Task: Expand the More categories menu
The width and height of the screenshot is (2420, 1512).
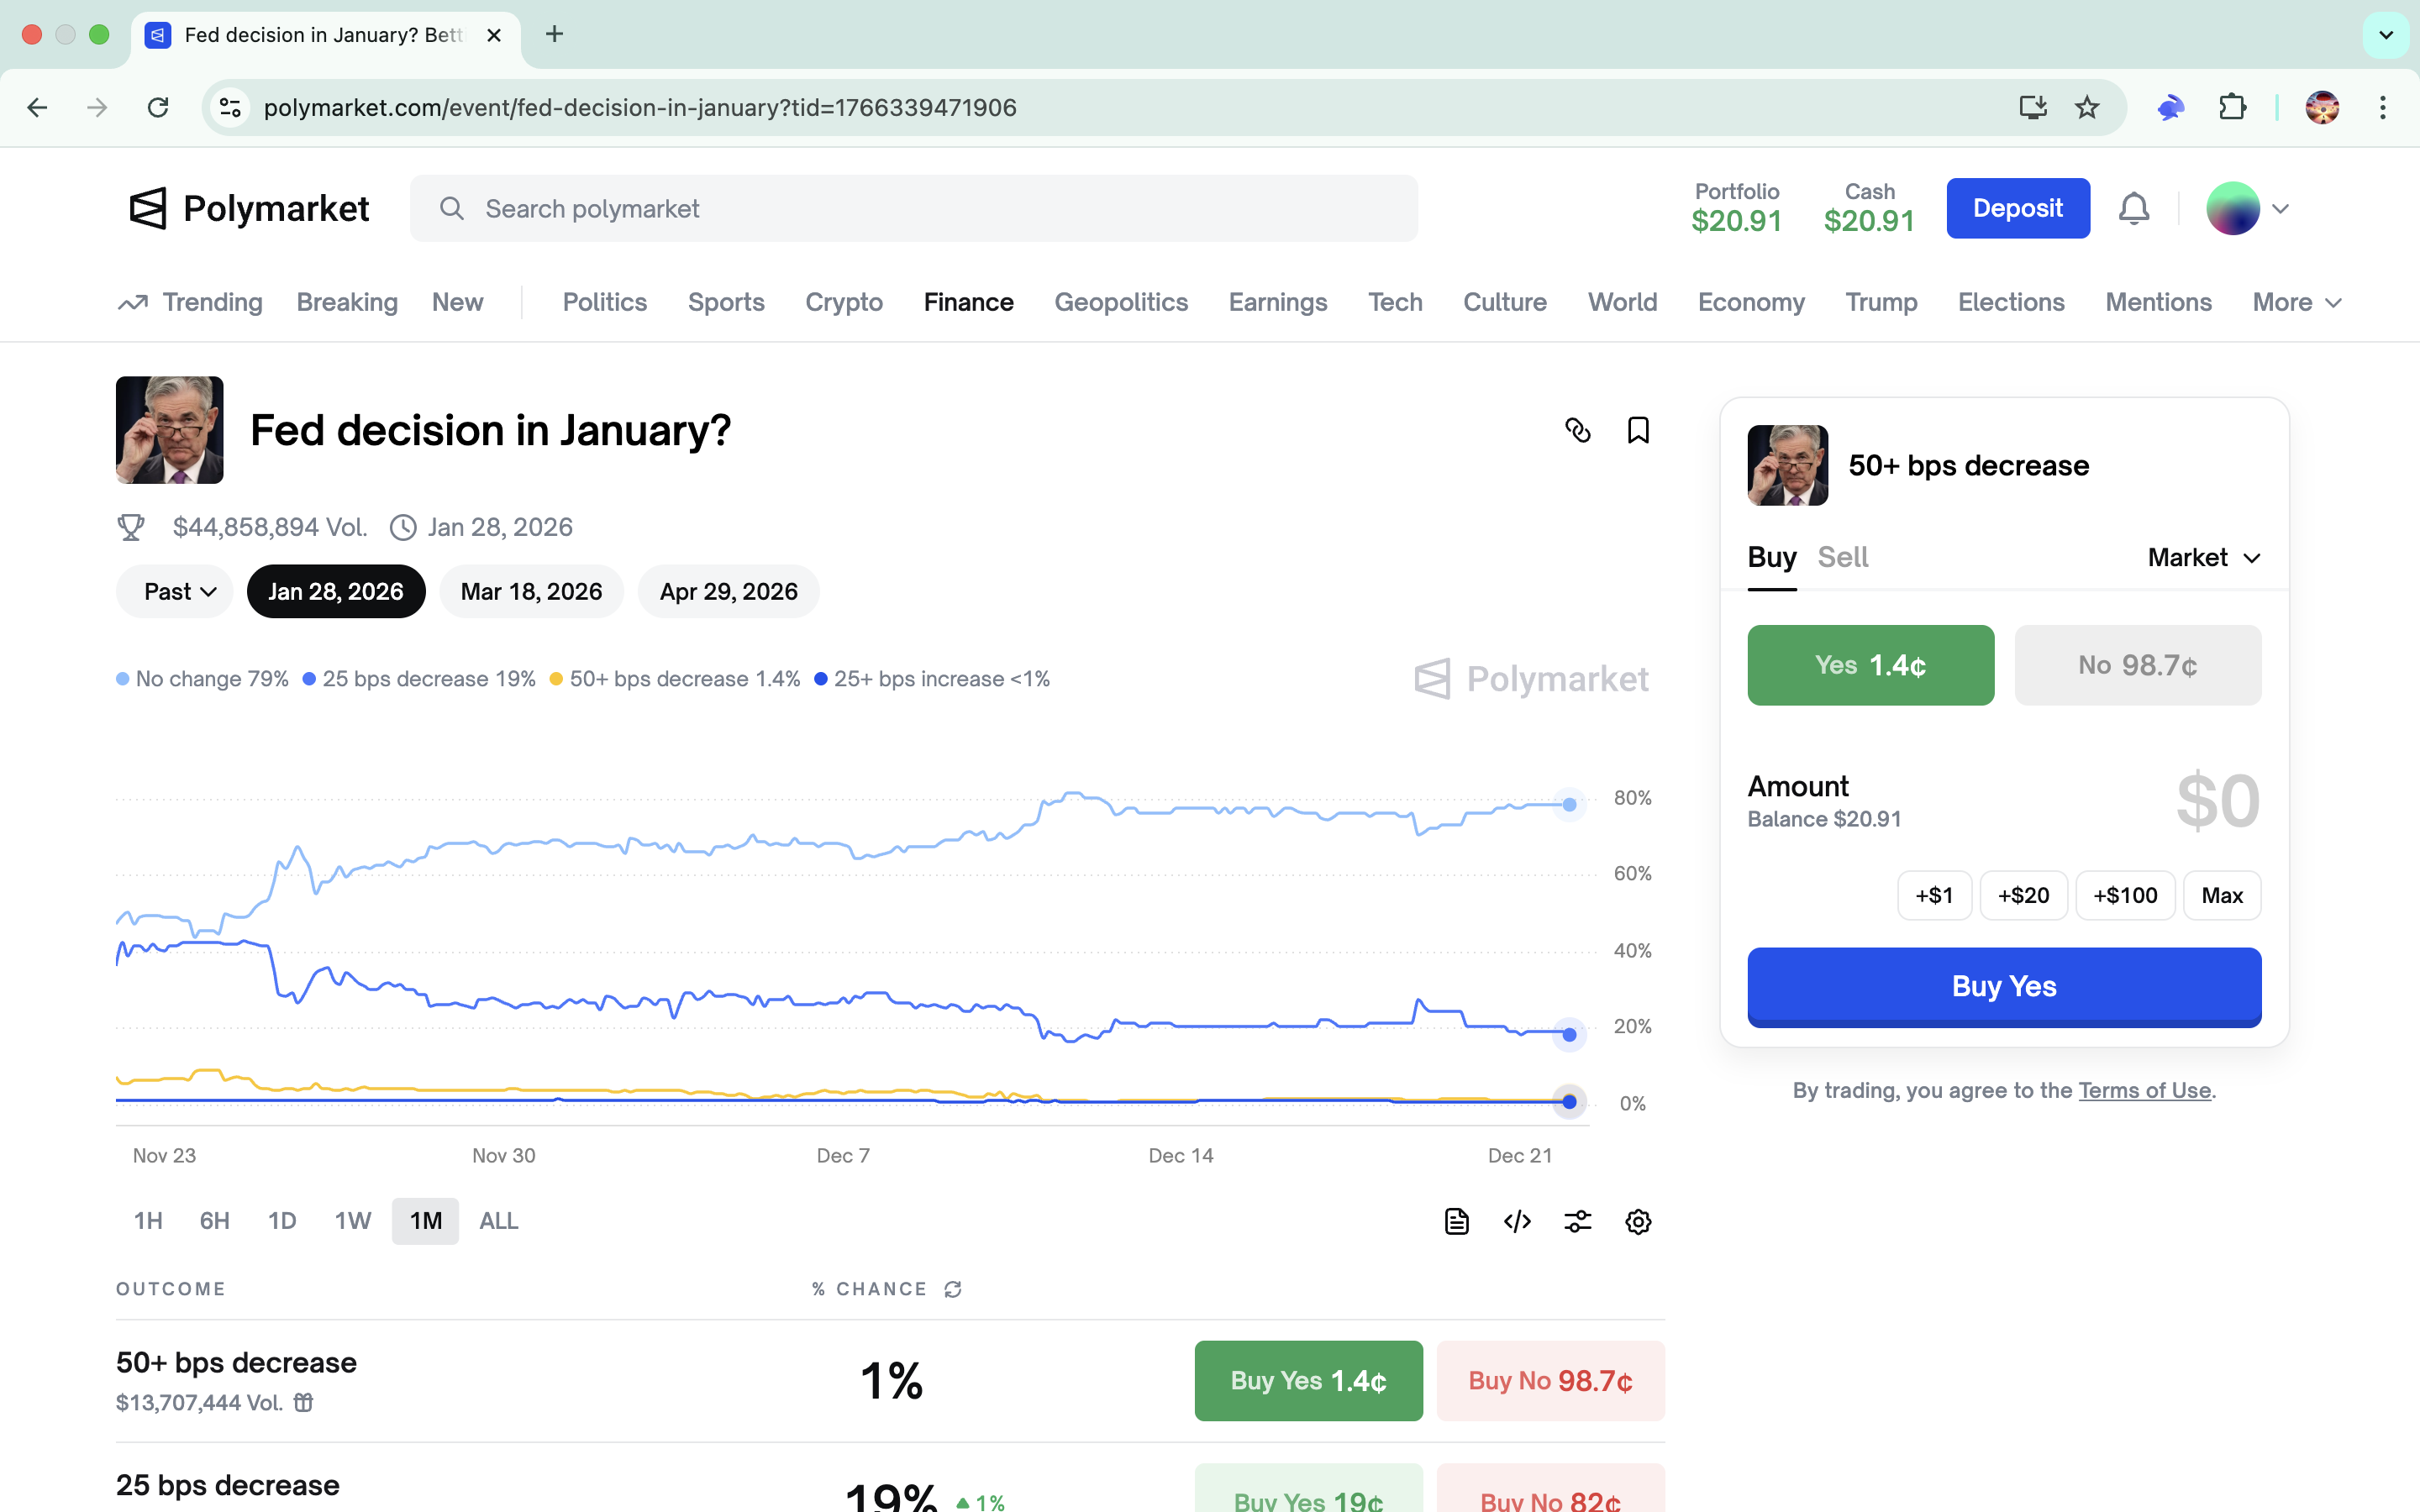Action: [x=2296, y=302]
